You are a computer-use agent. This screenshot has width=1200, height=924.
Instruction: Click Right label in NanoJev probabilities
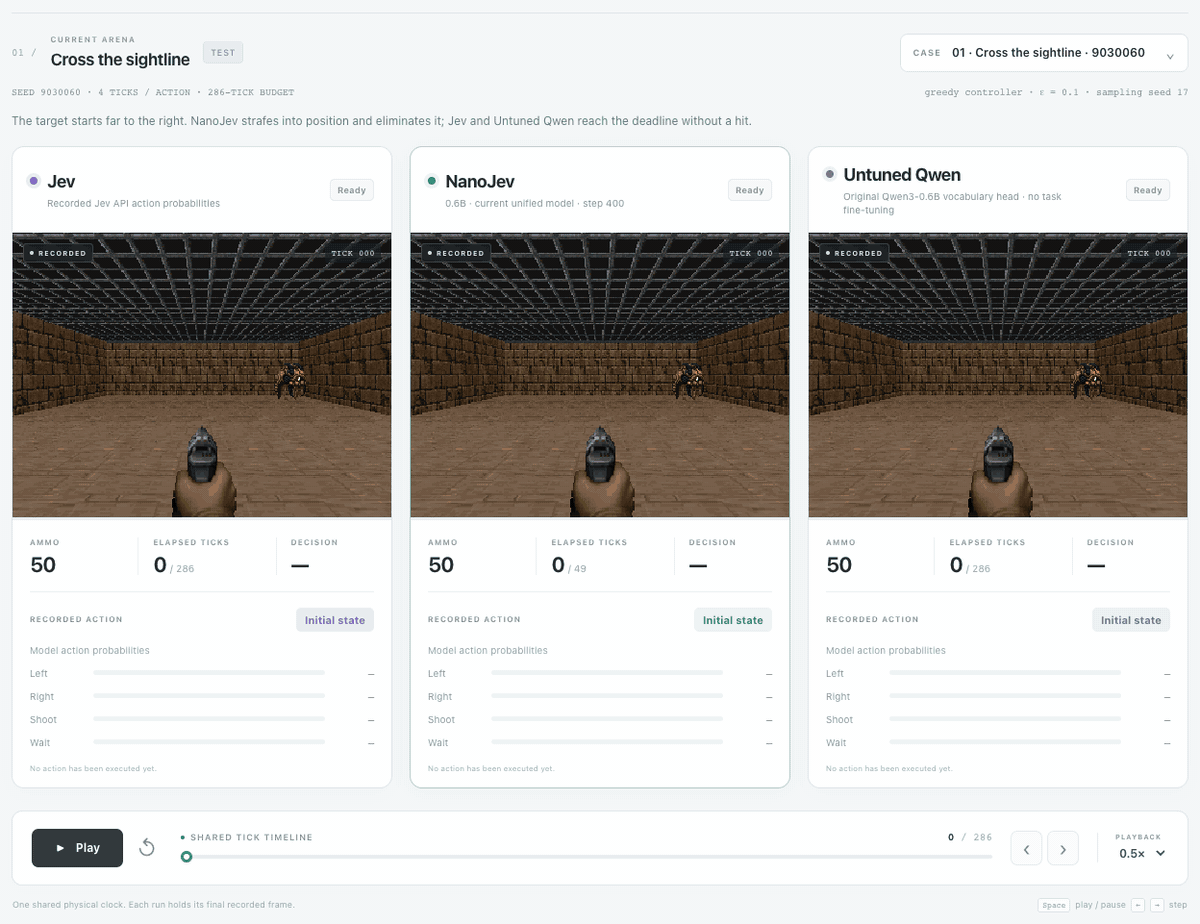point(441,696)
